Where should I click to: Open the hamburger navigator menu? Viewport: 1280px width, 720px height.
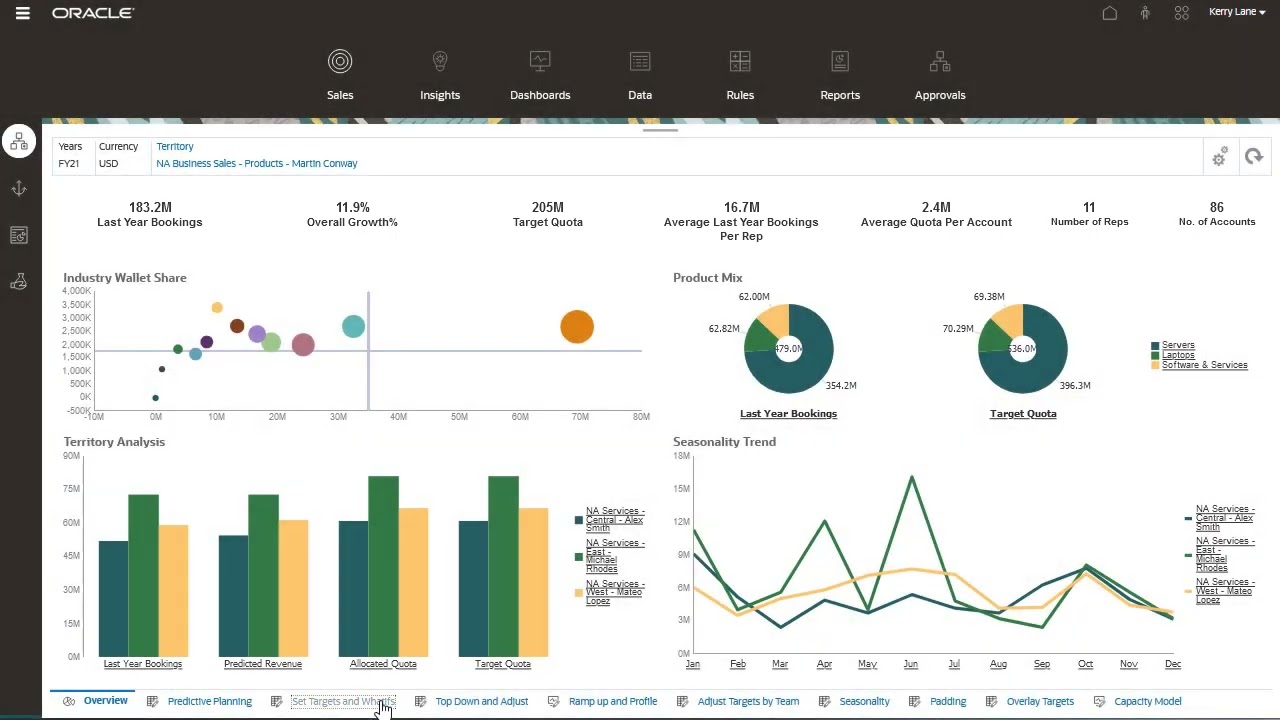pos(23,13)
